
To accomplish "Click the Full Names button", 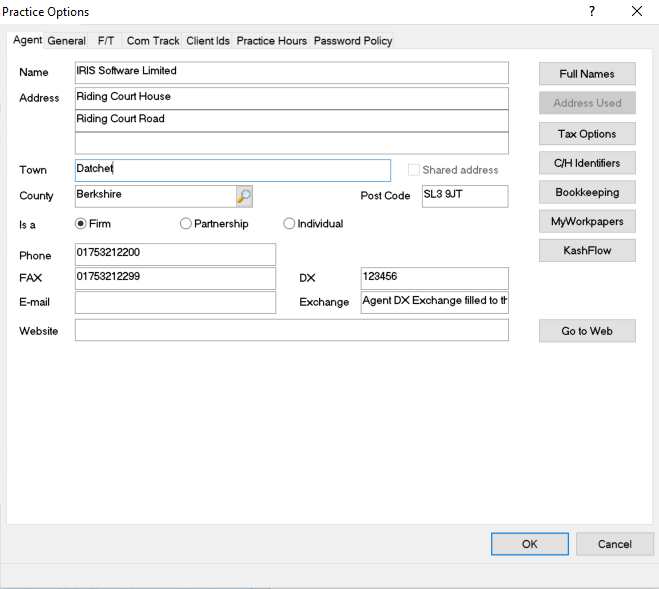I will 587,74.
